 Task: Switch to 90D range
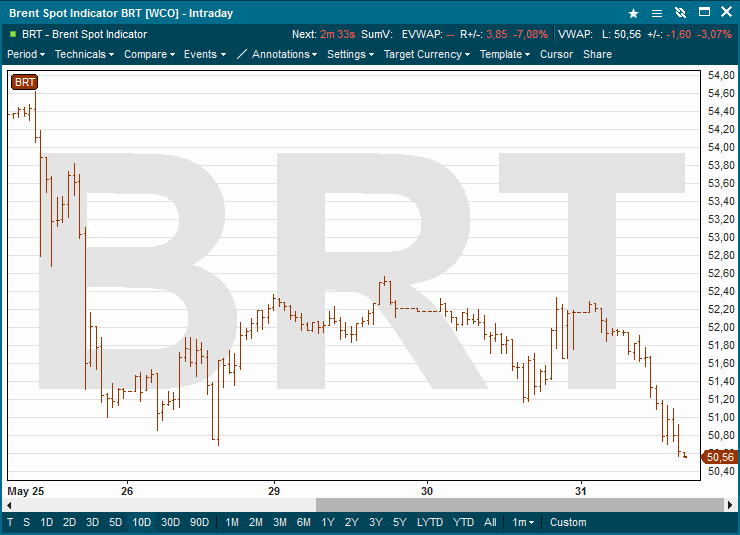199,522
